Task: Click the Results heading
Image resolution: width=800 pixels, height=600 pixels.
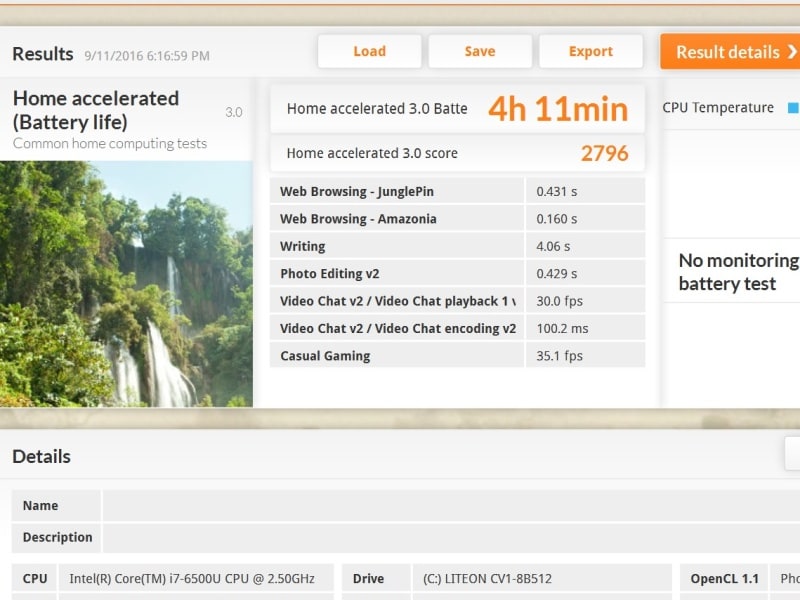Action: (43, 54)
